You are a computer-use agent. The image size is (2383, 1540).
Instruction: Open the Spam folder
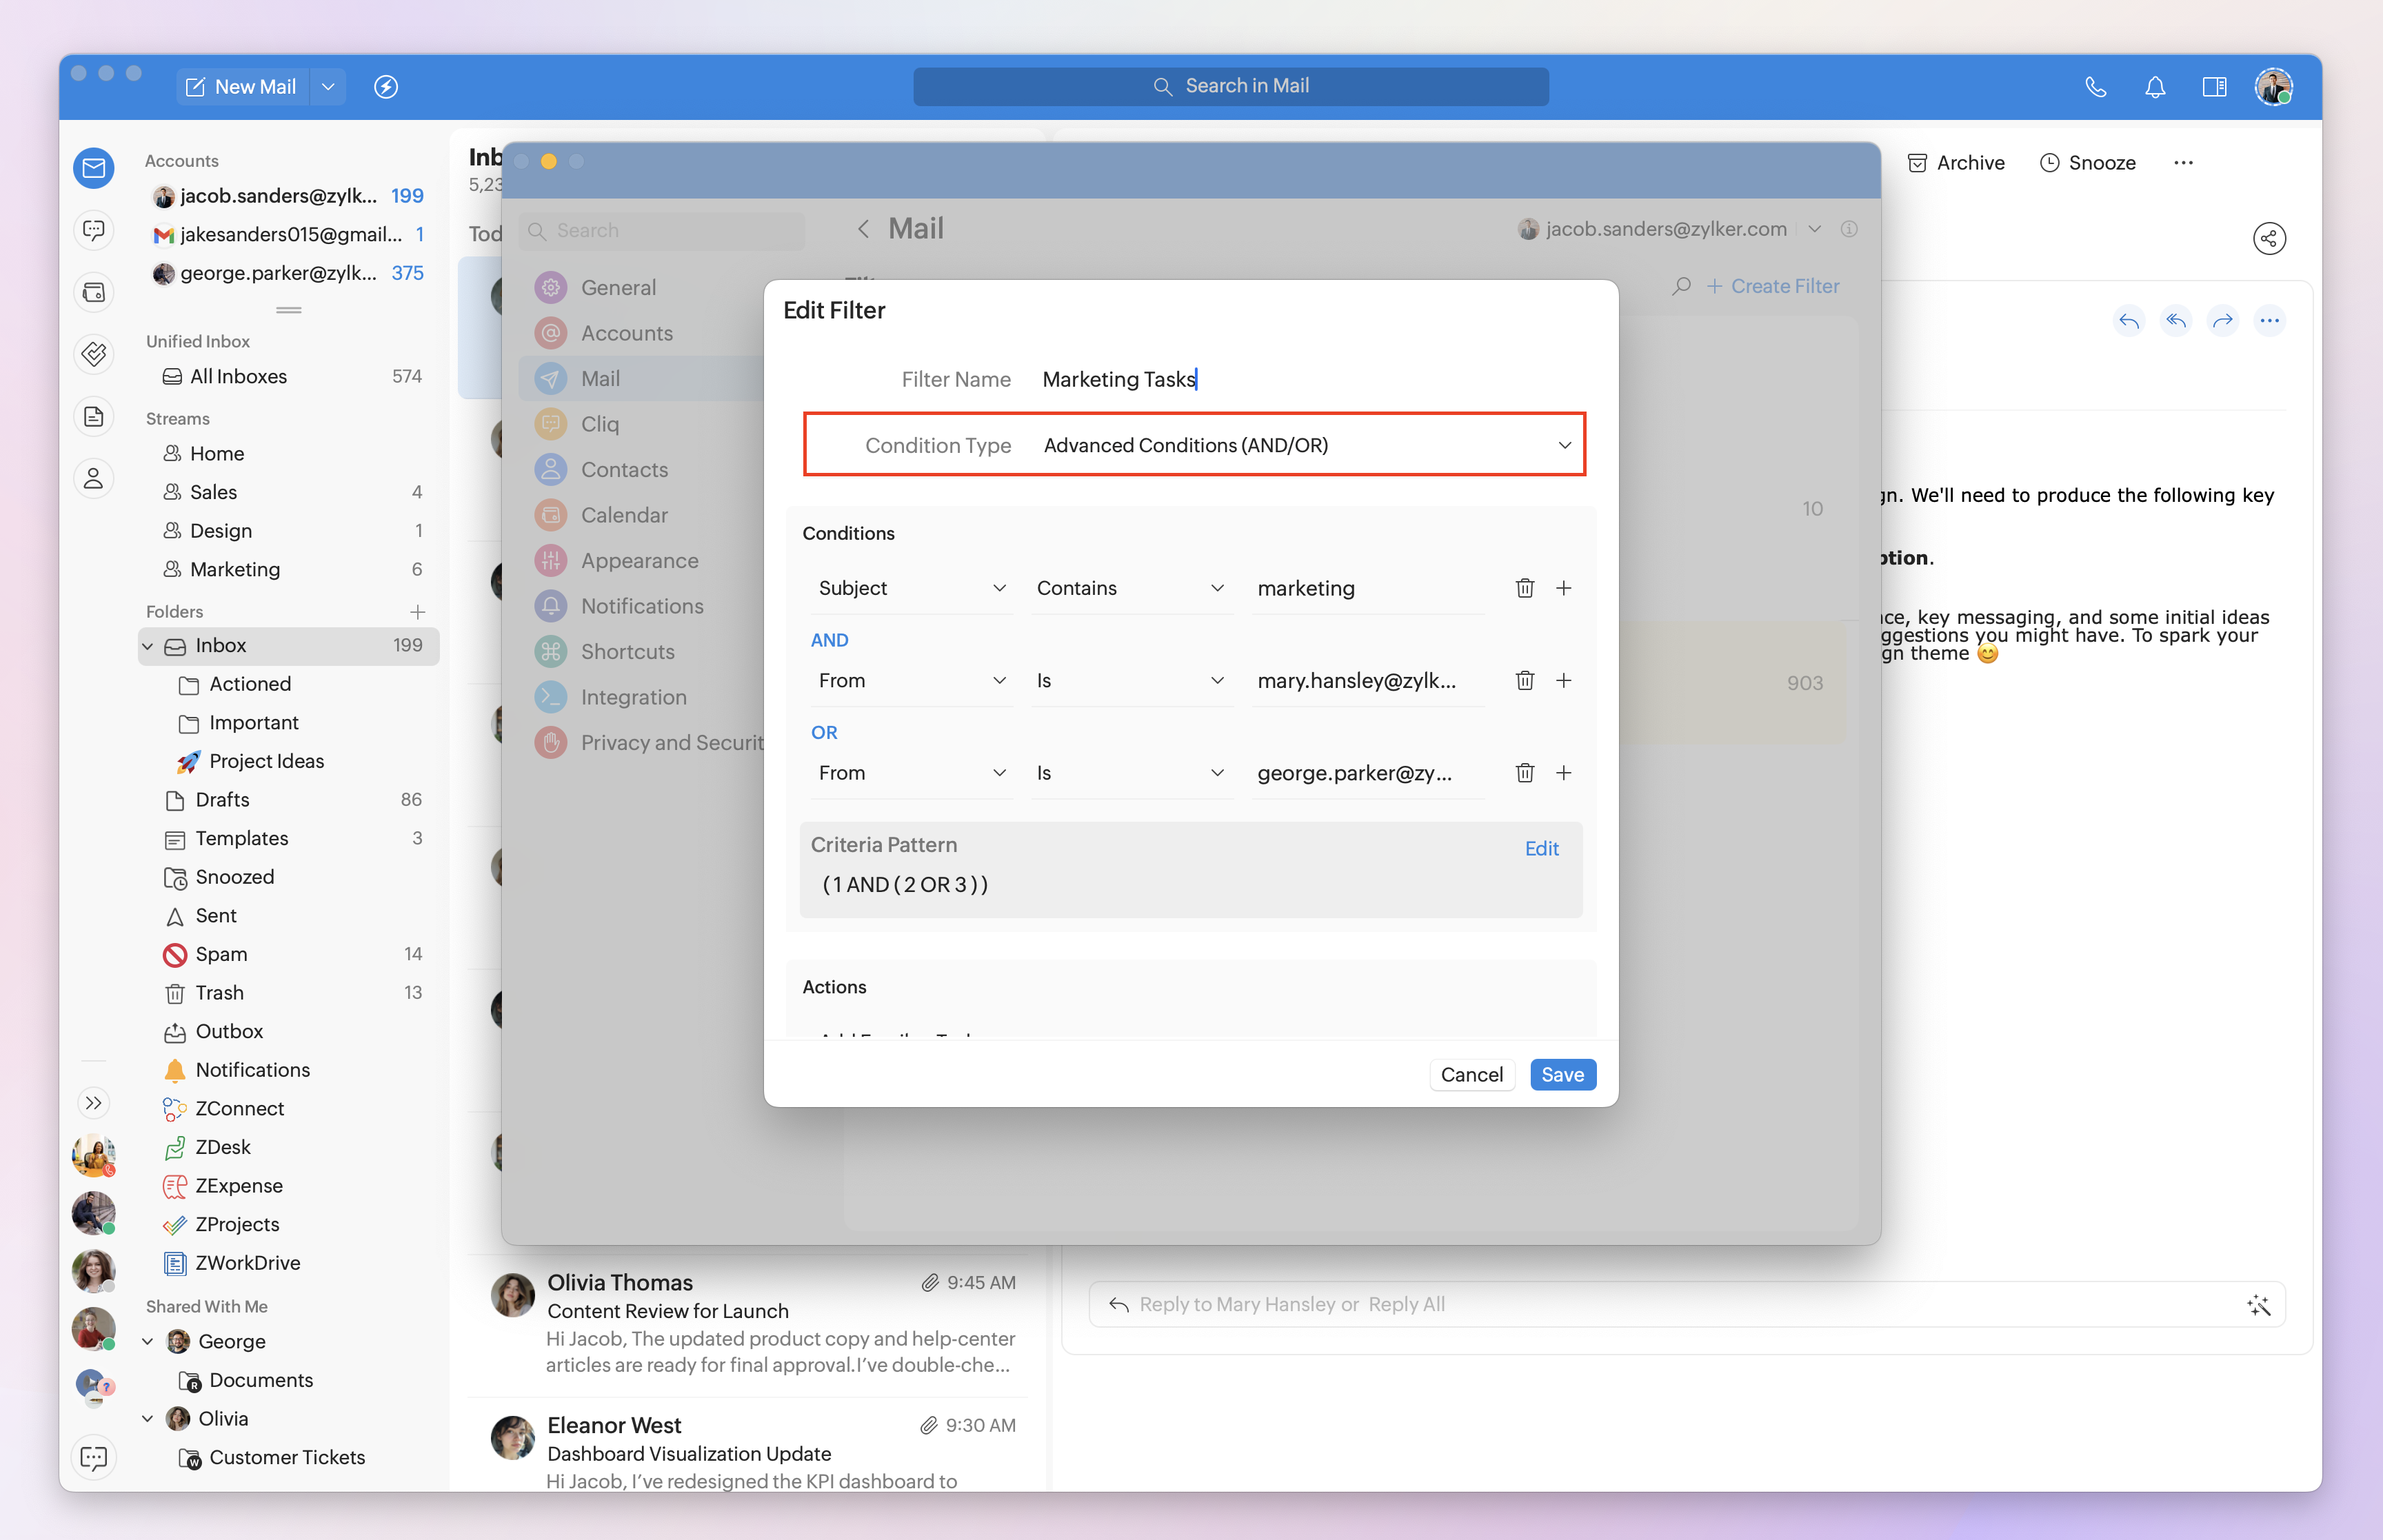pos(221,954)
